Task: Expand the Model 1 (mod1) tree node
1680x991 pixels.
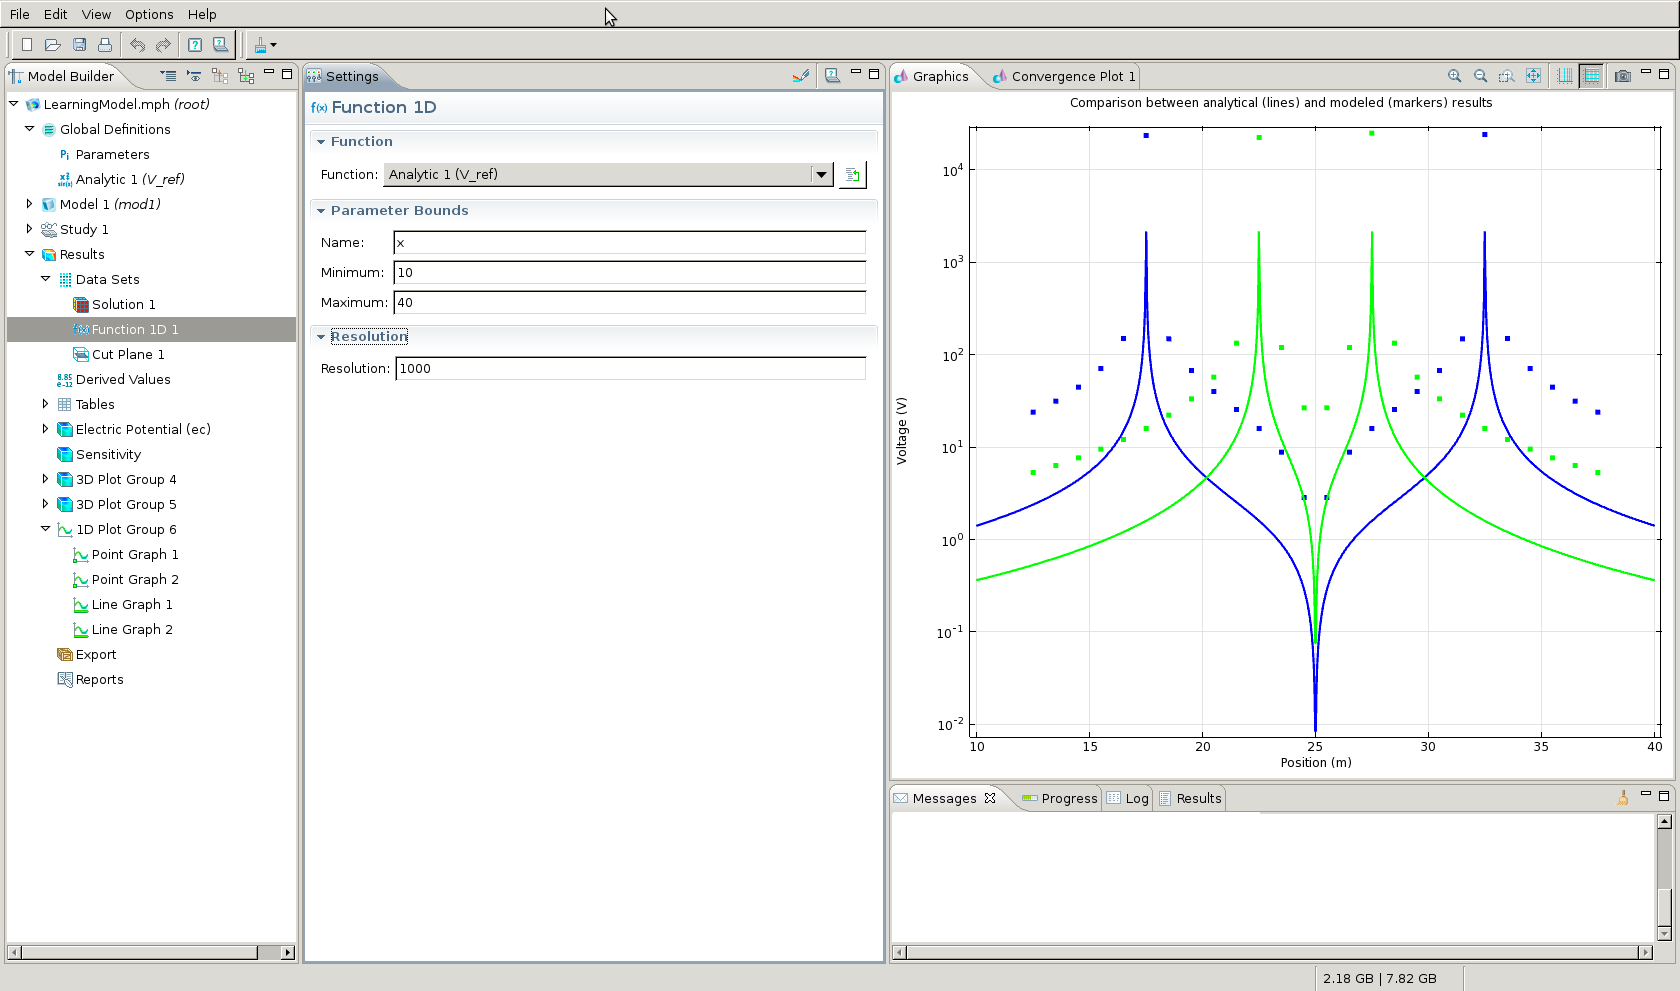Action: click(29, 204)
